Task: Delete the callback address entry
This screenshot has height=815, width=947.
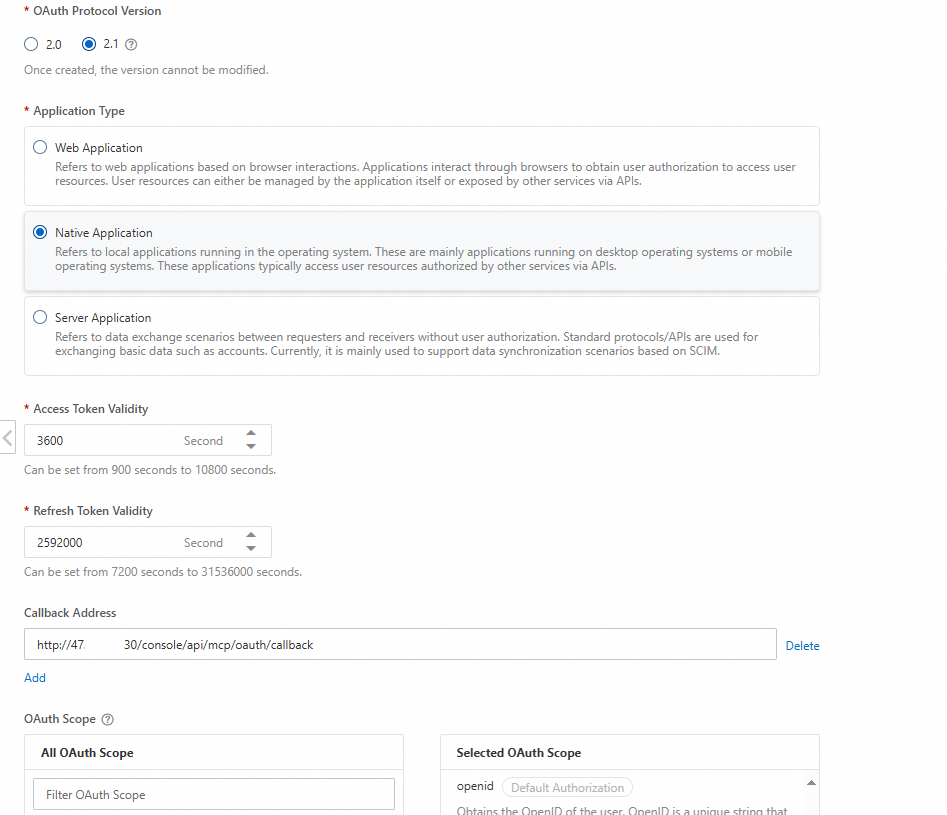Action: click(x=802, y=645)
